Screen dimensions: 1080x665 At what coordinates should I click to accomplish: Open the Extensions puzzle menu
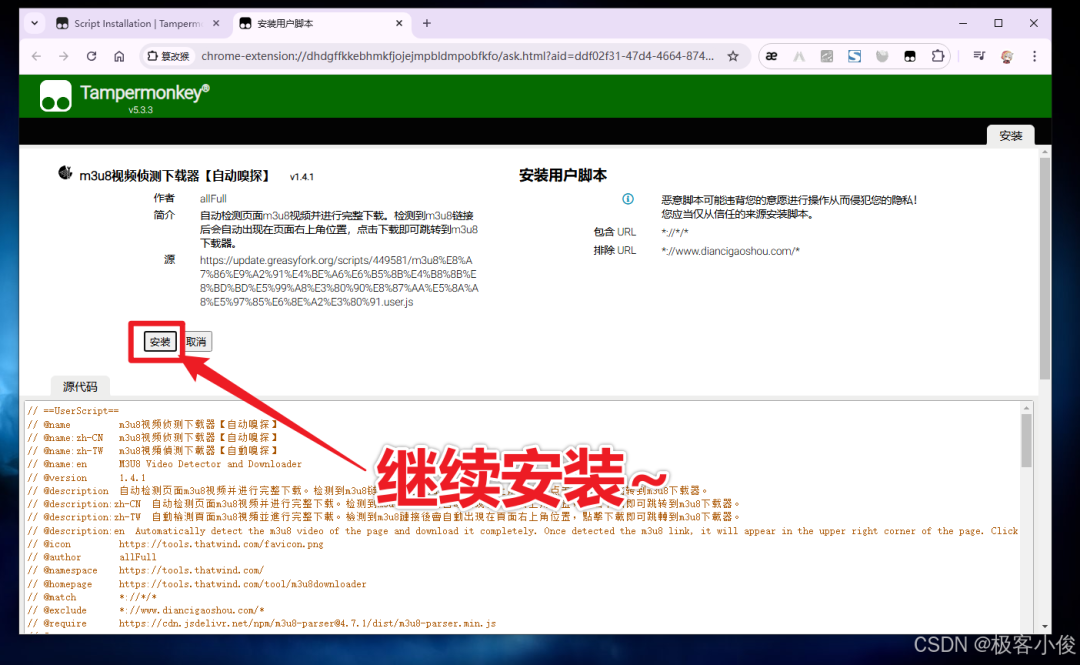(937, 57)
